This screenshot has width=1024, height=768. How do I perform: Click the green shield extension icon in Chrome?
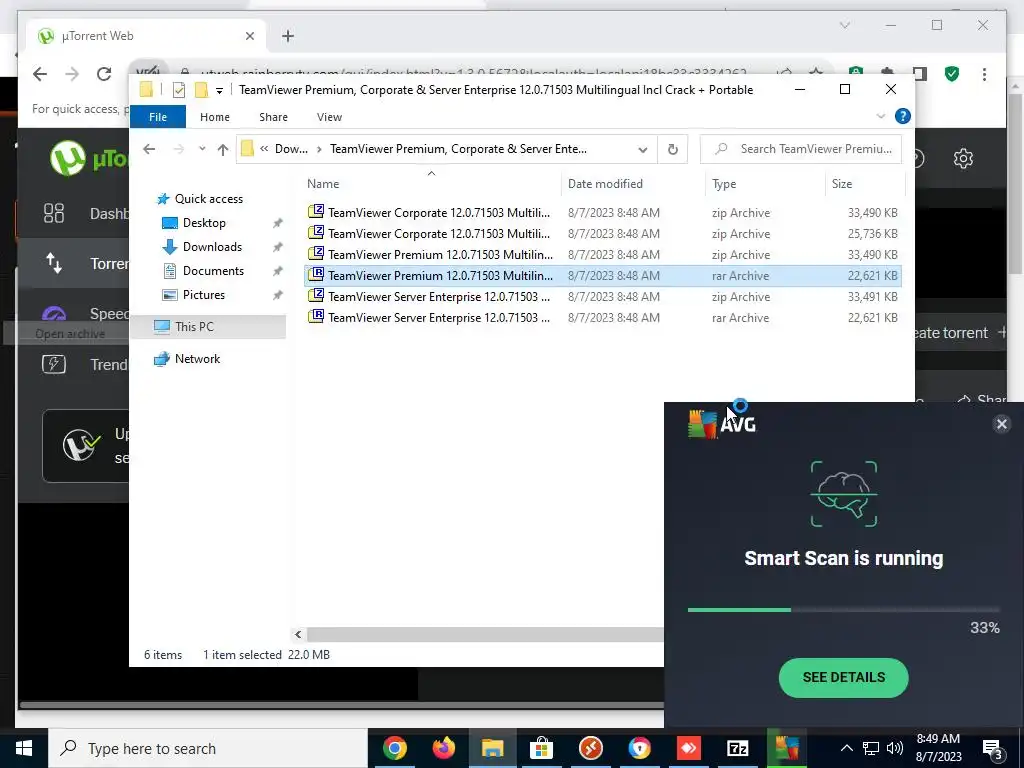(952, 74)
